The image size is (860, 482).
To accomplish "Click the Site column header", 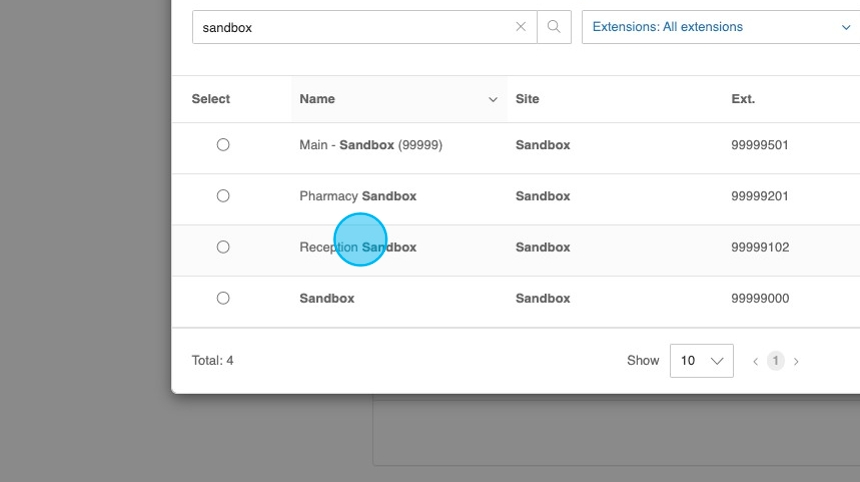I will coord(527,99).
